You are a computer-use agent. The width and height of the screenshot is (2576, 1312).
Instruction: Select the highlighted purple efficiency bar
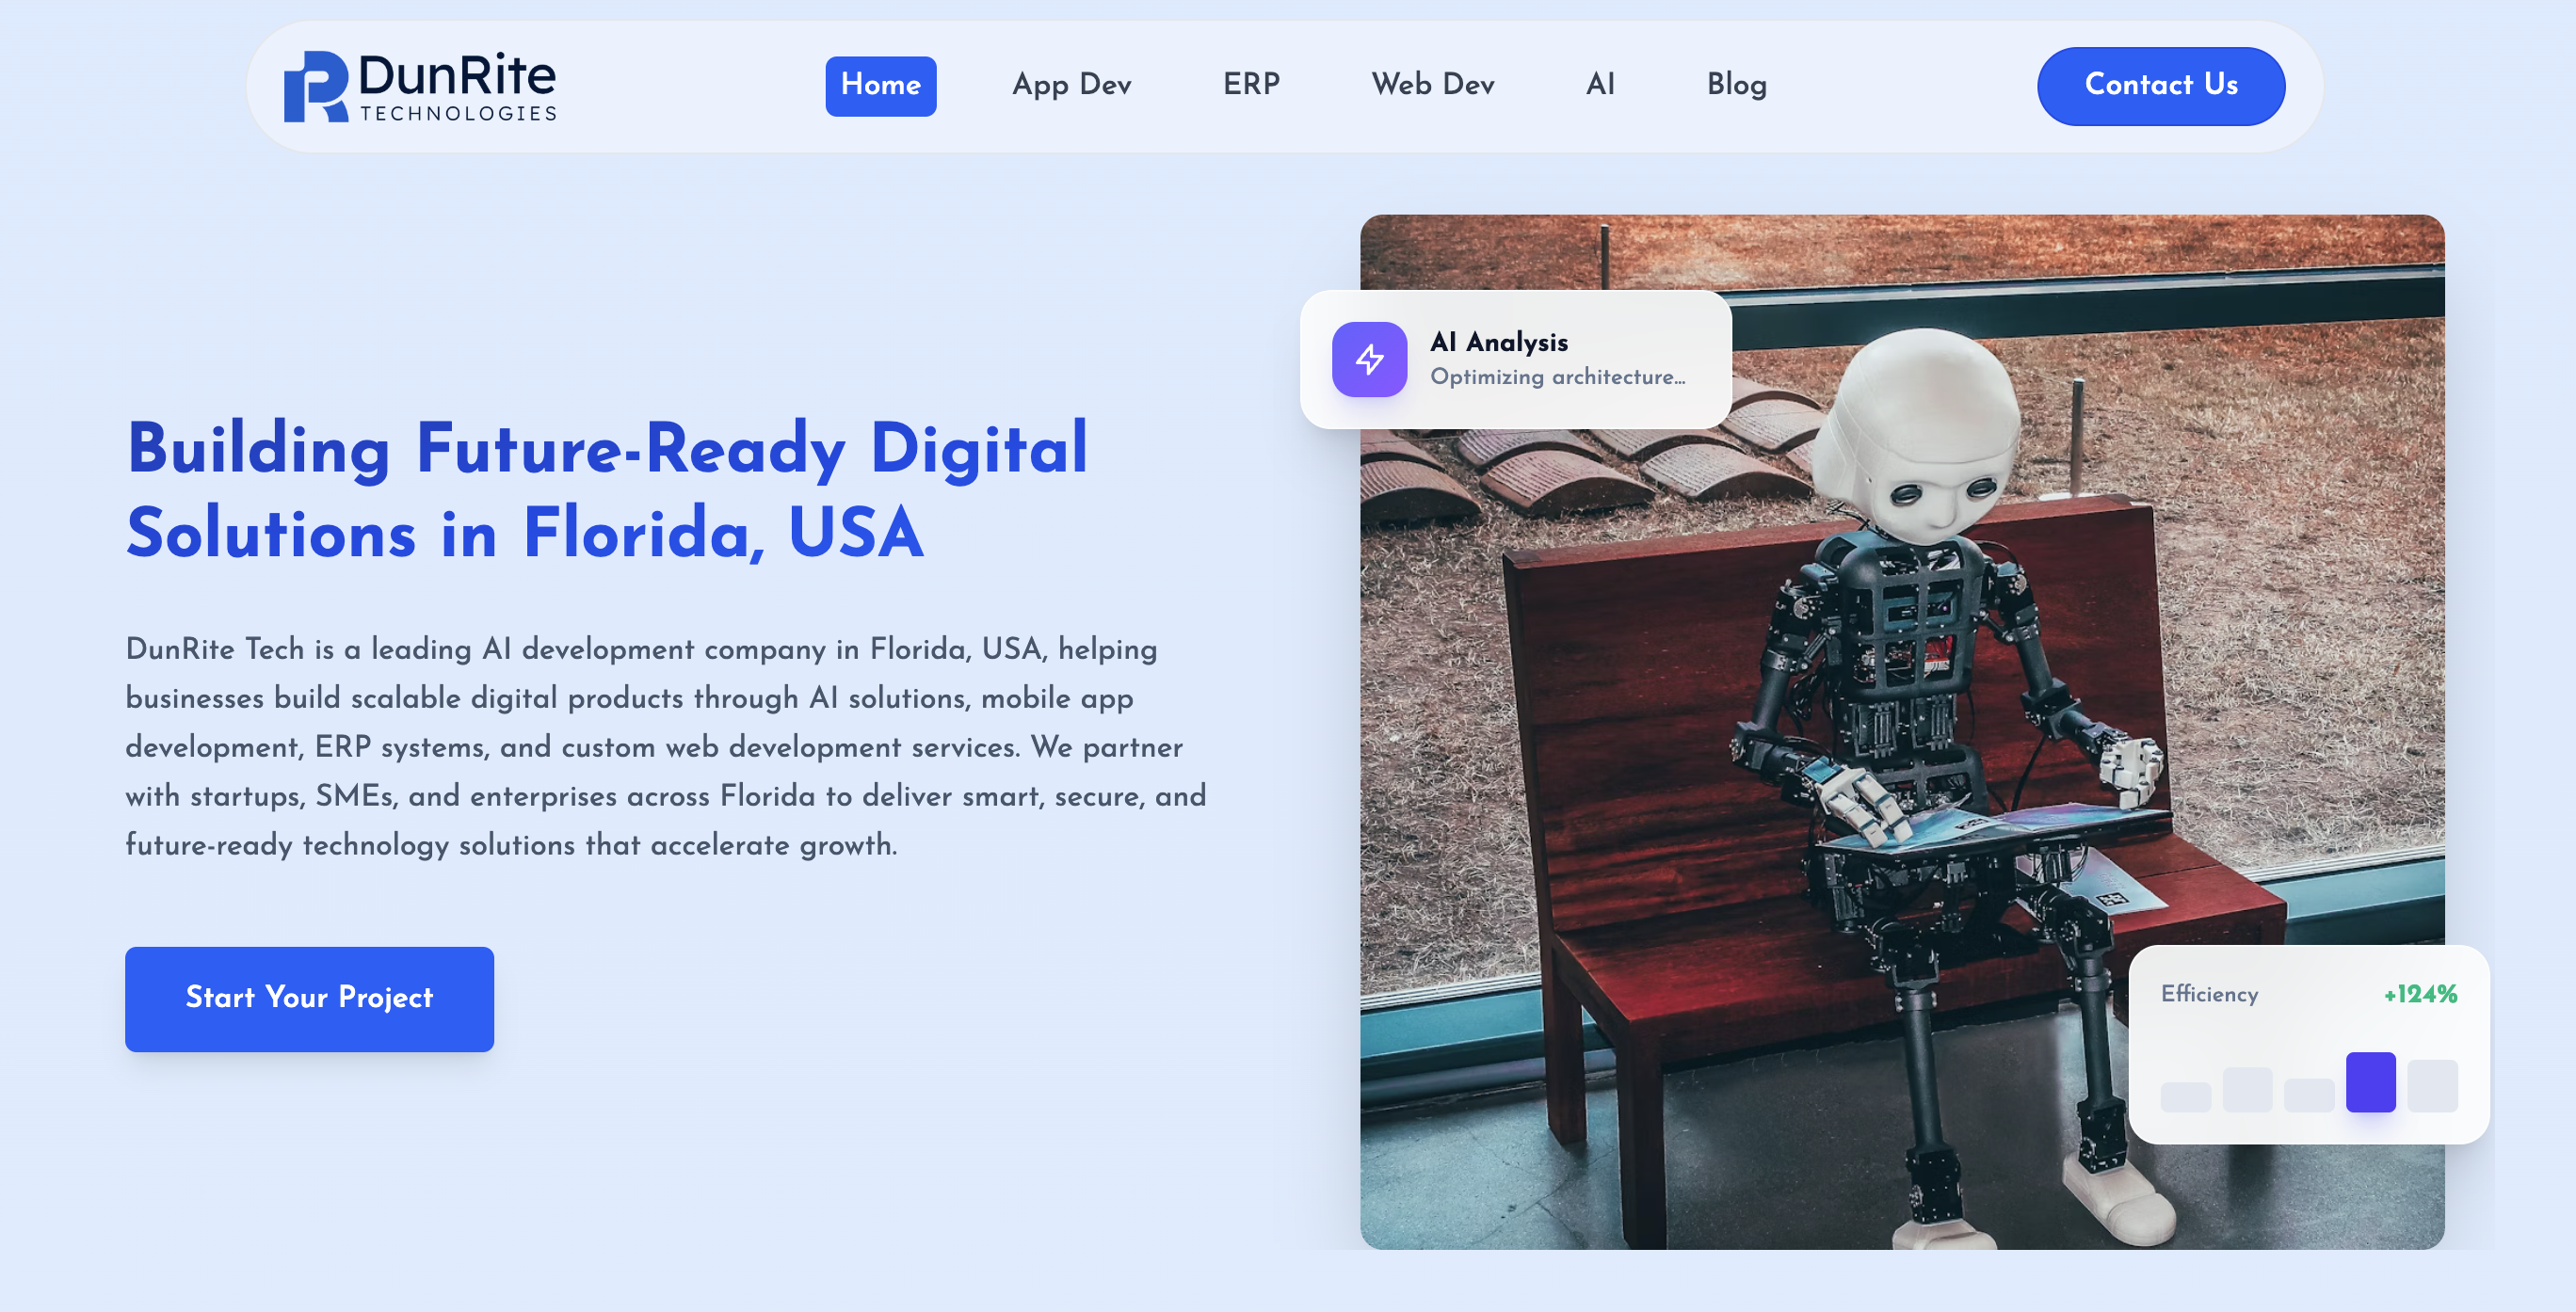(x=2370, y=1082)
